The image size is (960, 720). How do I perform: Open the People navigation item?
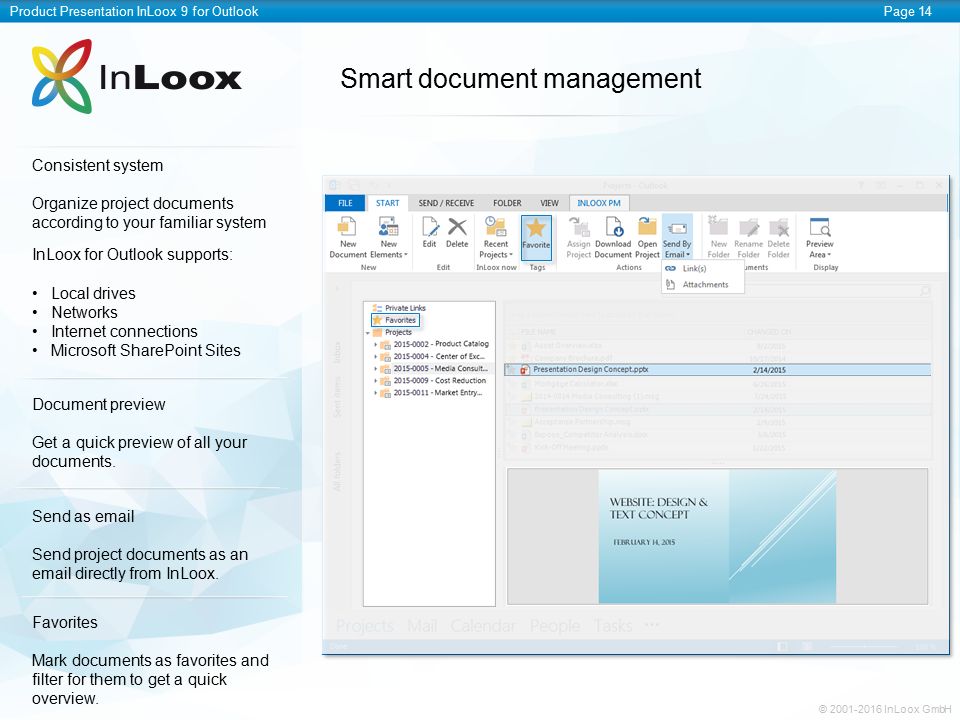click(555, 626)
